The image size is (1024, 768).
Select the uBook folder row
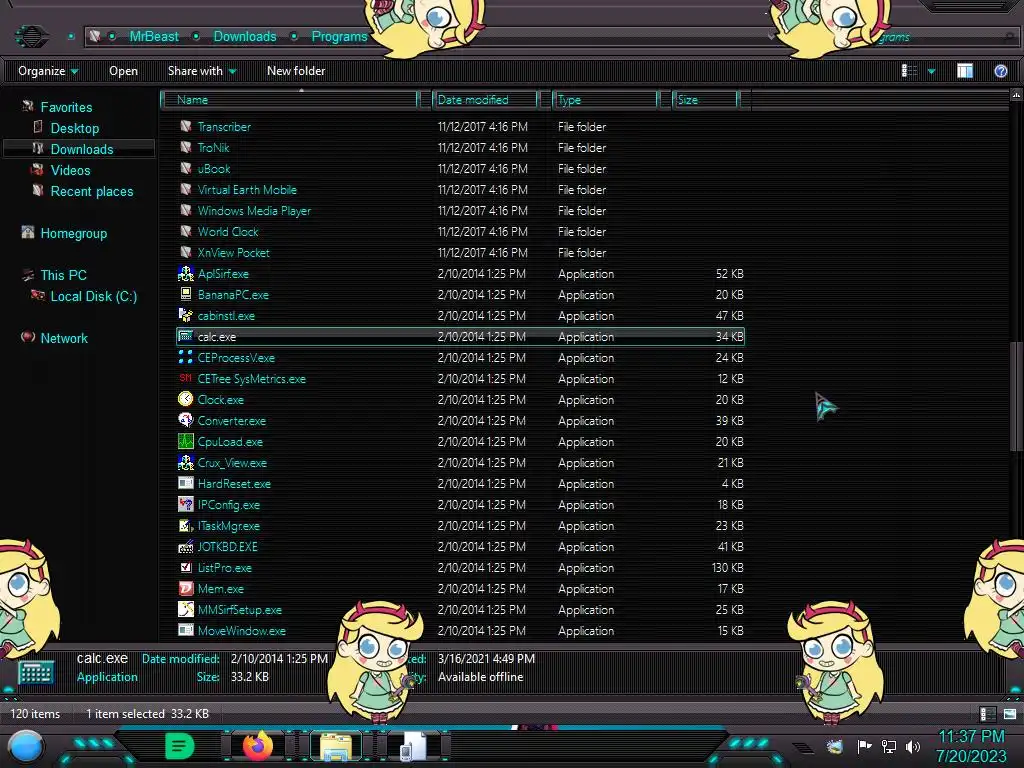[x=460, y=168]
